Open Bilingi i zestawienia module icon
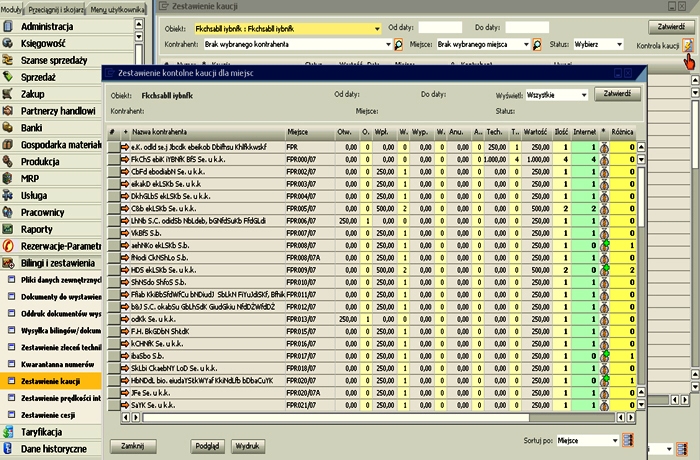 tap(8, 263)
